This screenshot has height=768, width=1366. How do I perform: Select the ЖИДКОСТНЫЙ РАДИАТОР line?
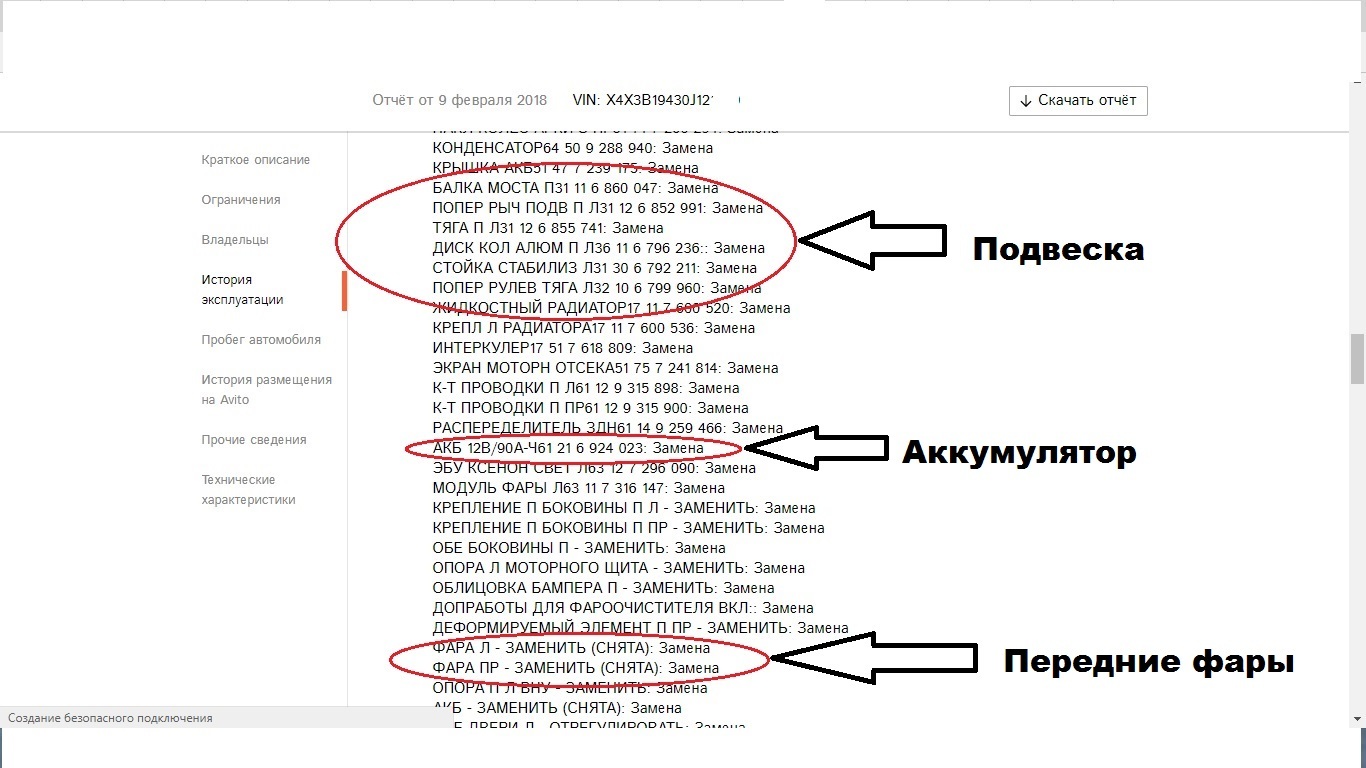point(611,308)
